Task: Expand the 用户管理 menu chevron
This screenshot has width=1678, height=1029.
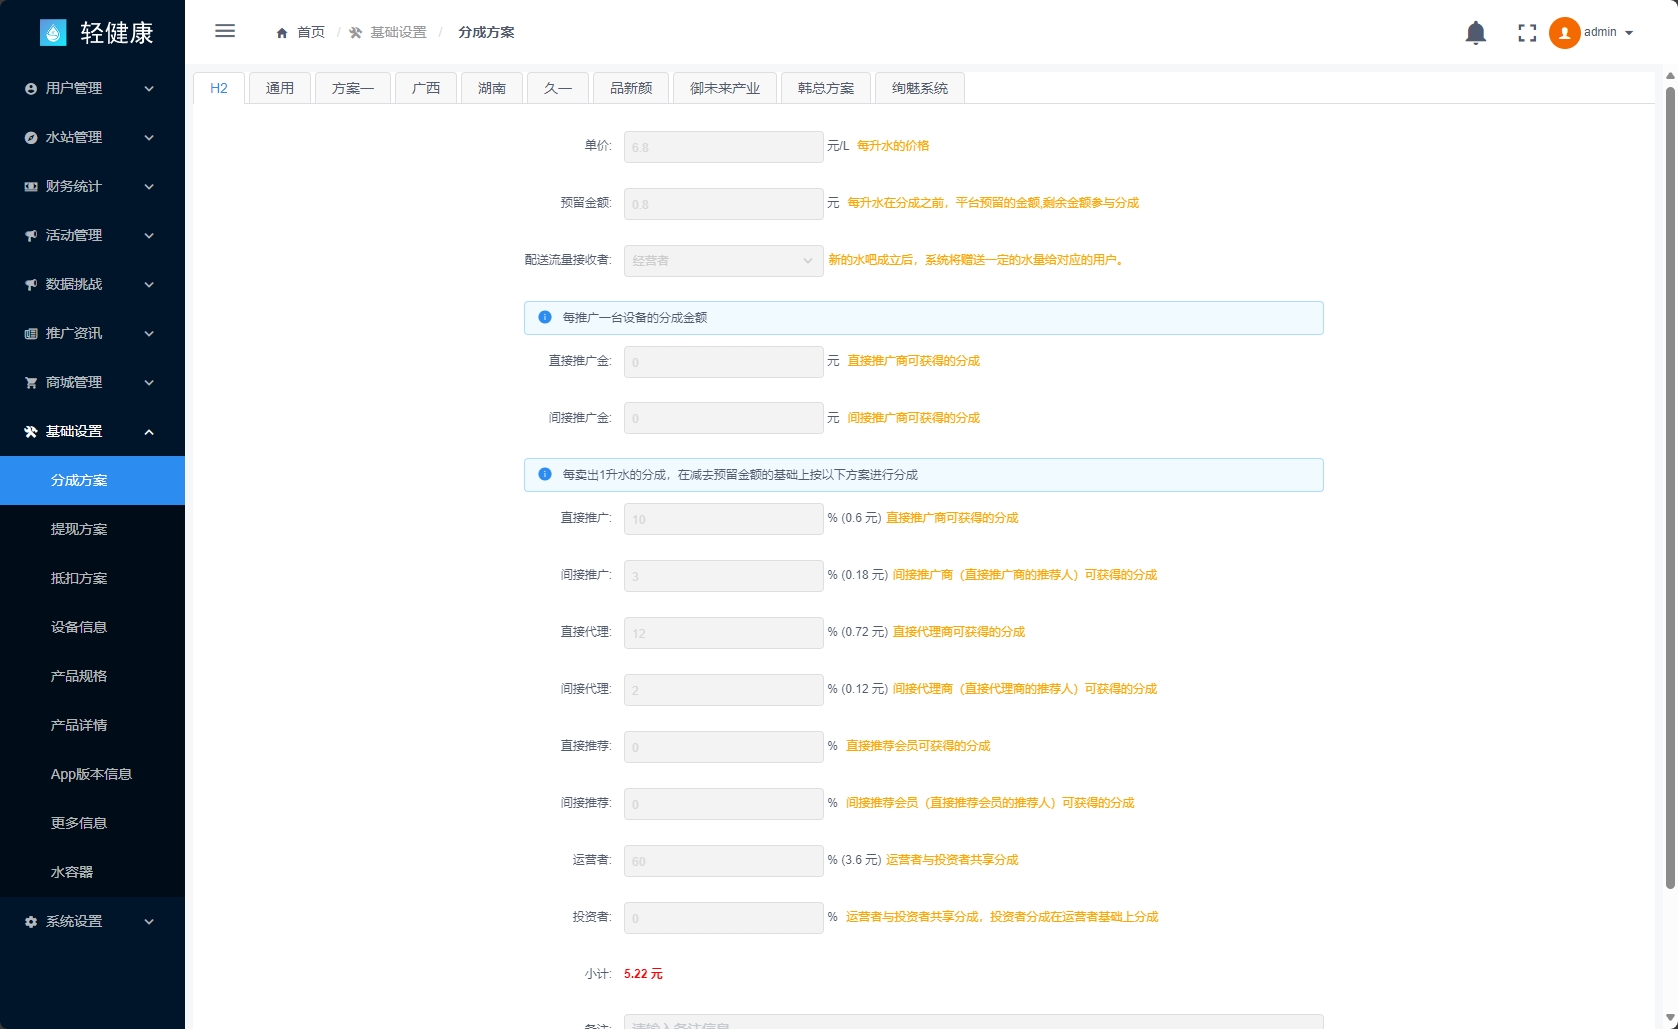Action: pos(149,89)
